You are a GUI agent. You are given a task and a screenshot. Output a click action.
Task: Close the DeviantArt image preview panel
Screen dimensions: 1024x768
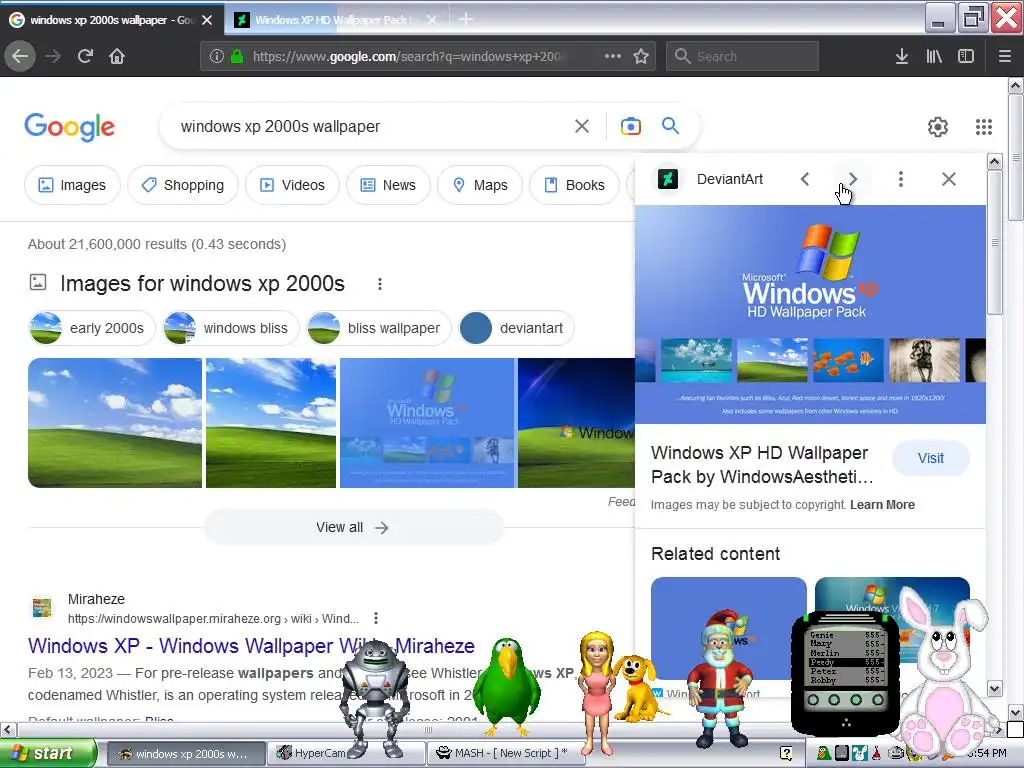(949, 179)
